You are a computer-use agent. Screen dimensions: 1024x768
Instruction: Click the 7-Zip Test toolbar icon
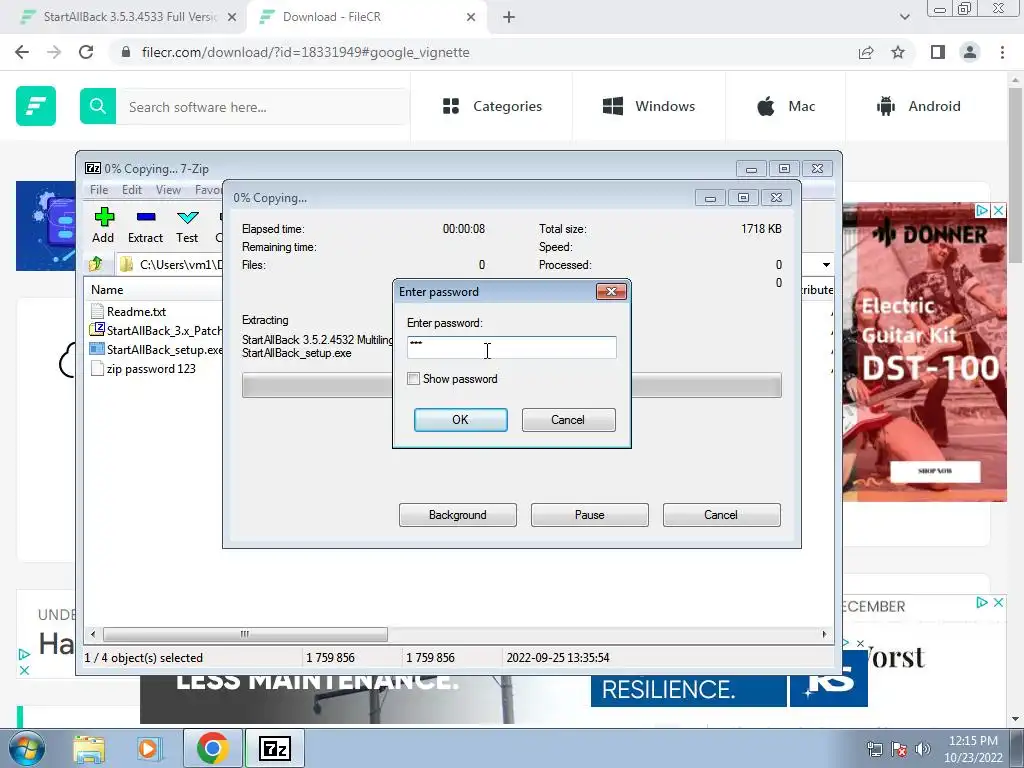click(187, 225)
